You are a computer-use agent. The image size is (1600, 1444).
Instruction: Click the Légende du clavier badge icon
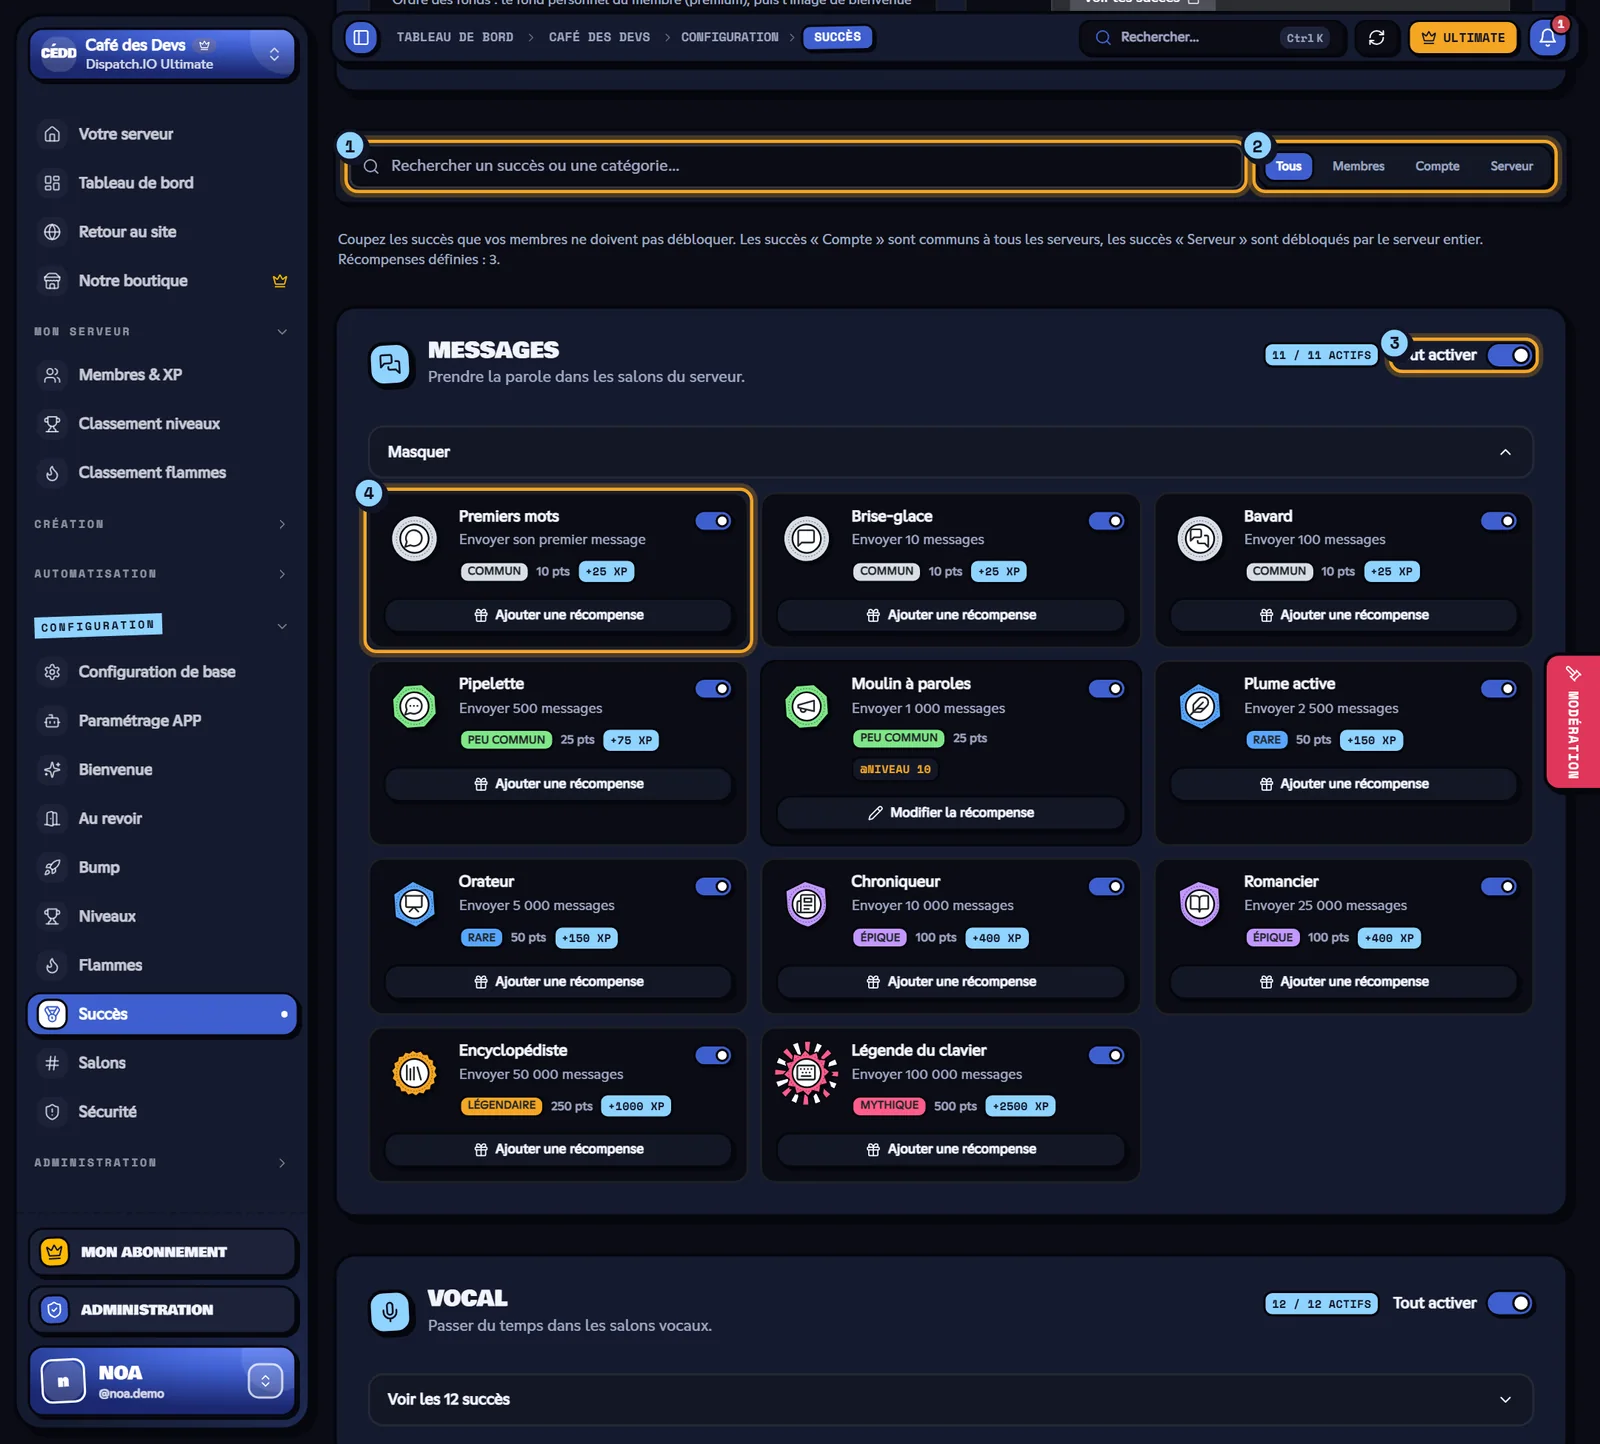tap(806, 1073)
